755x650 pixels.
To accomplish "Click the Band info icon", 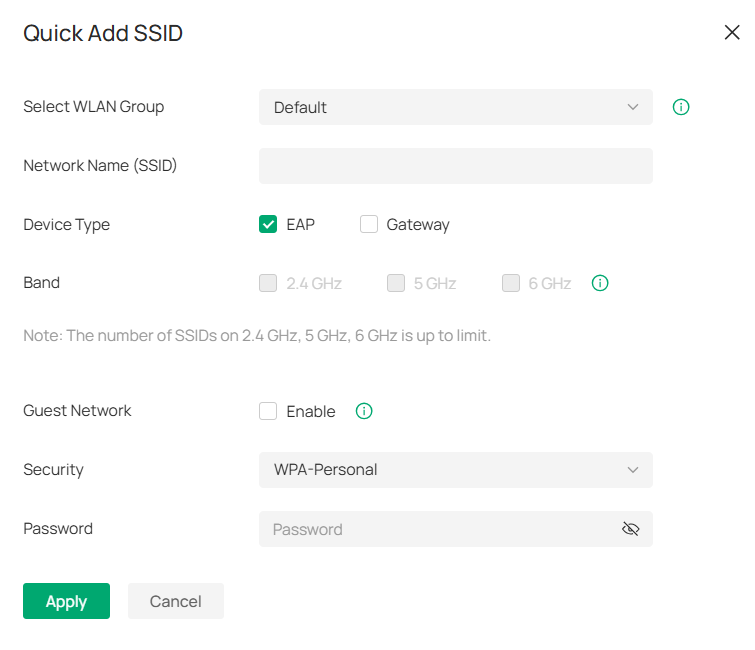I will point(600,283).
